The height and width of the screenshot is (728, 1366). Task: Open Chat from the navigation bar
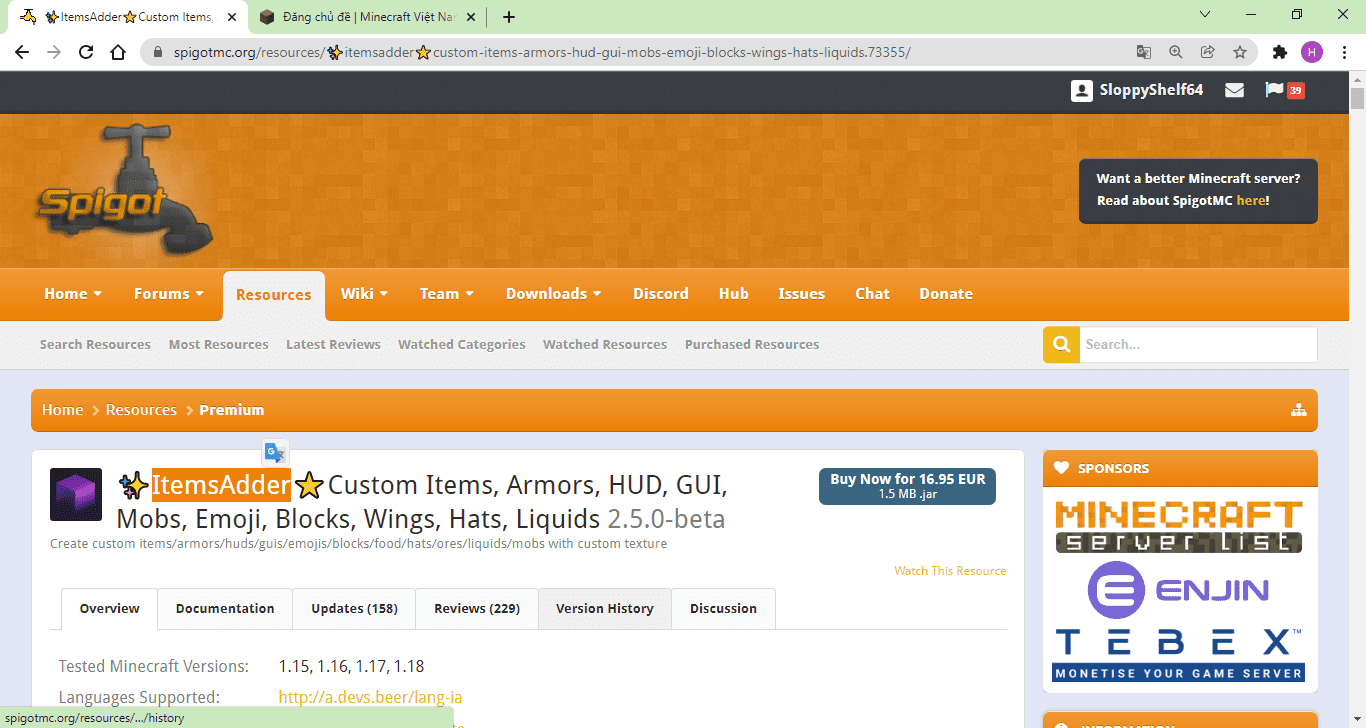pyautogui.click(x=872, y=294)
